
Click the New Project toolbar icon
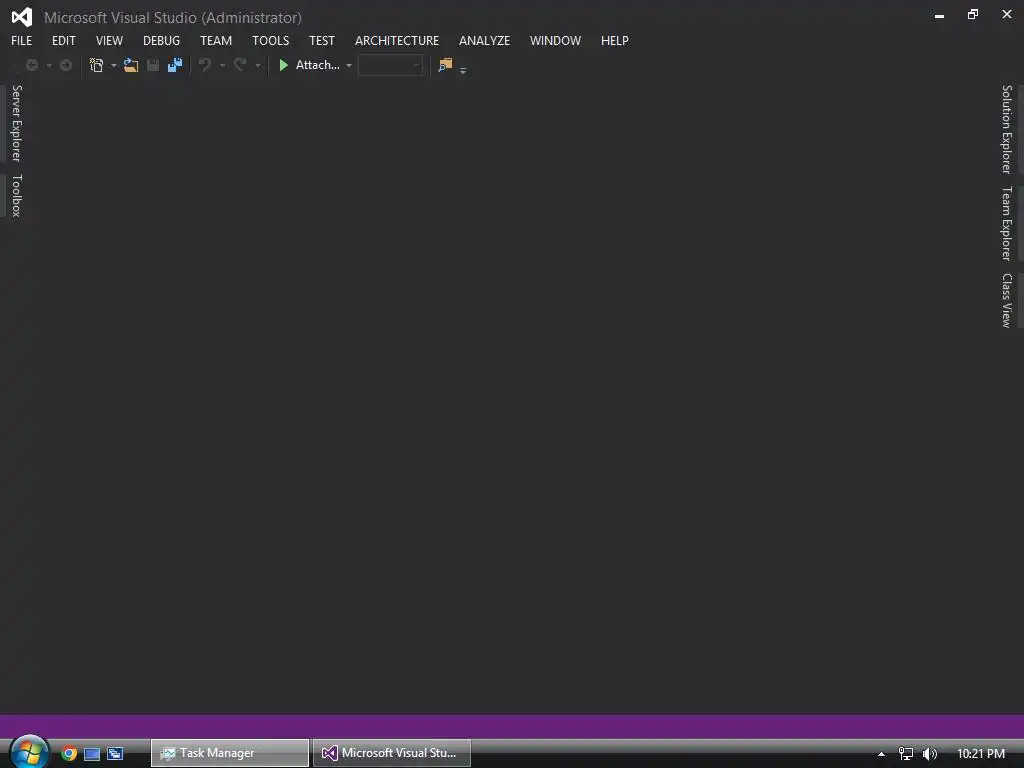pos(97,65)
